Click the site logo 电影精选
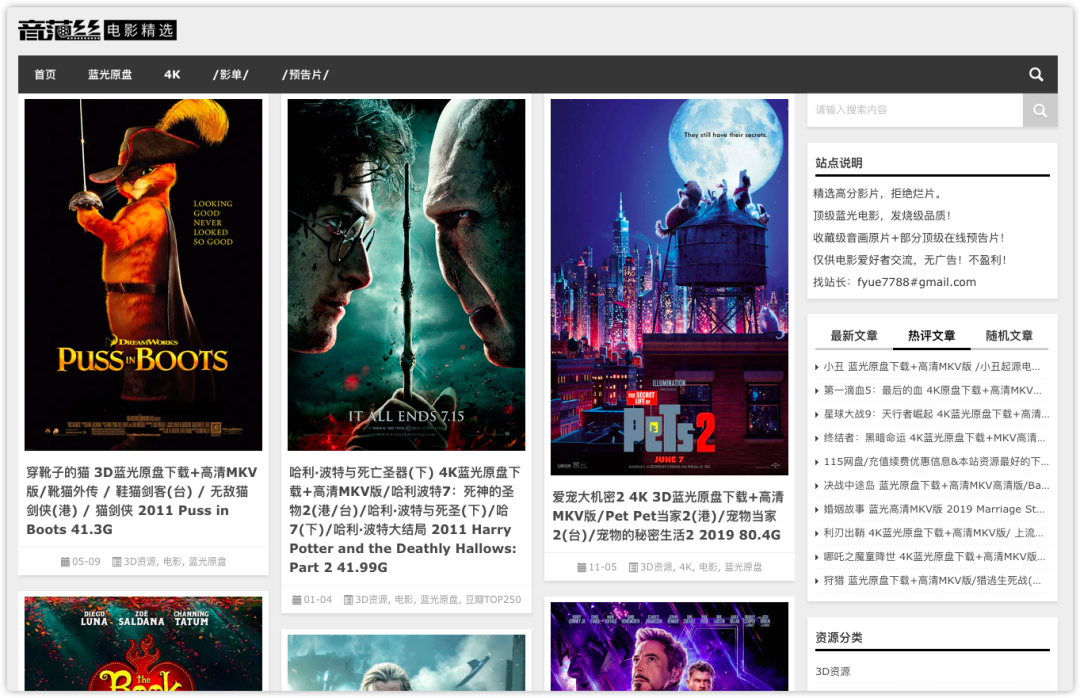Viewport: 1080px width, 698px height. pos(97,30)
